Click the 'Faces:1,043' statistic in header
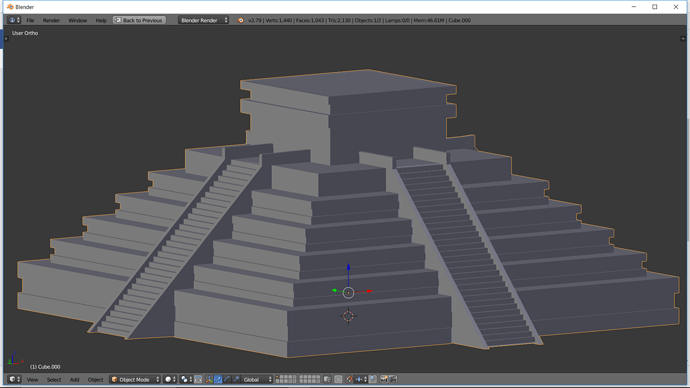The height and width of the screenshot is (388, 690). (x=310, y=20)
